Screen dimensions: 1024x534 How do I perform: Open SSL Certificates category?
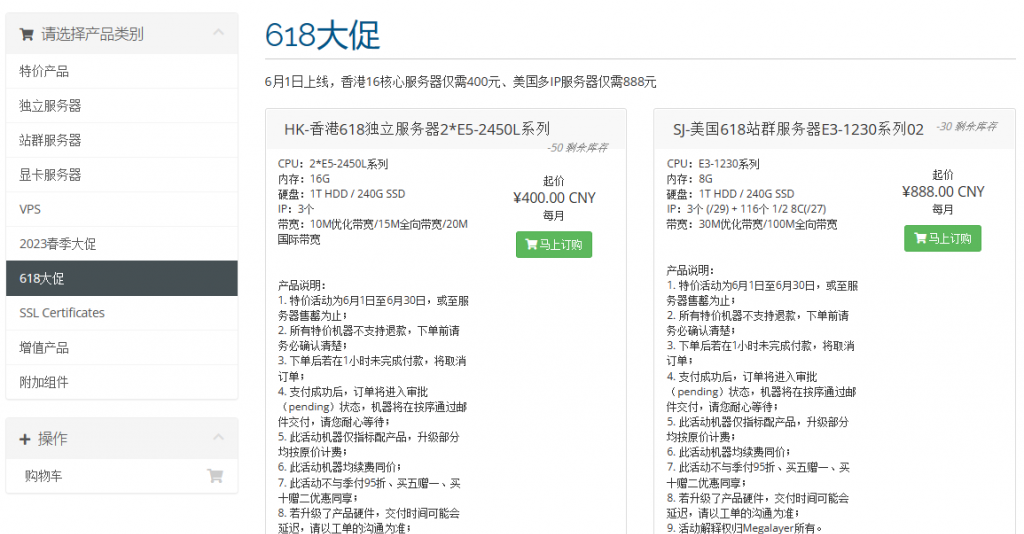point(62,313)
